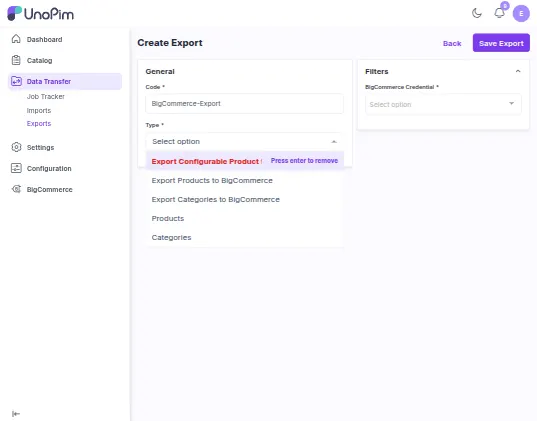The image size is (537, 421).
Task: Click the UnoPim logo
Action: [40, 14]
